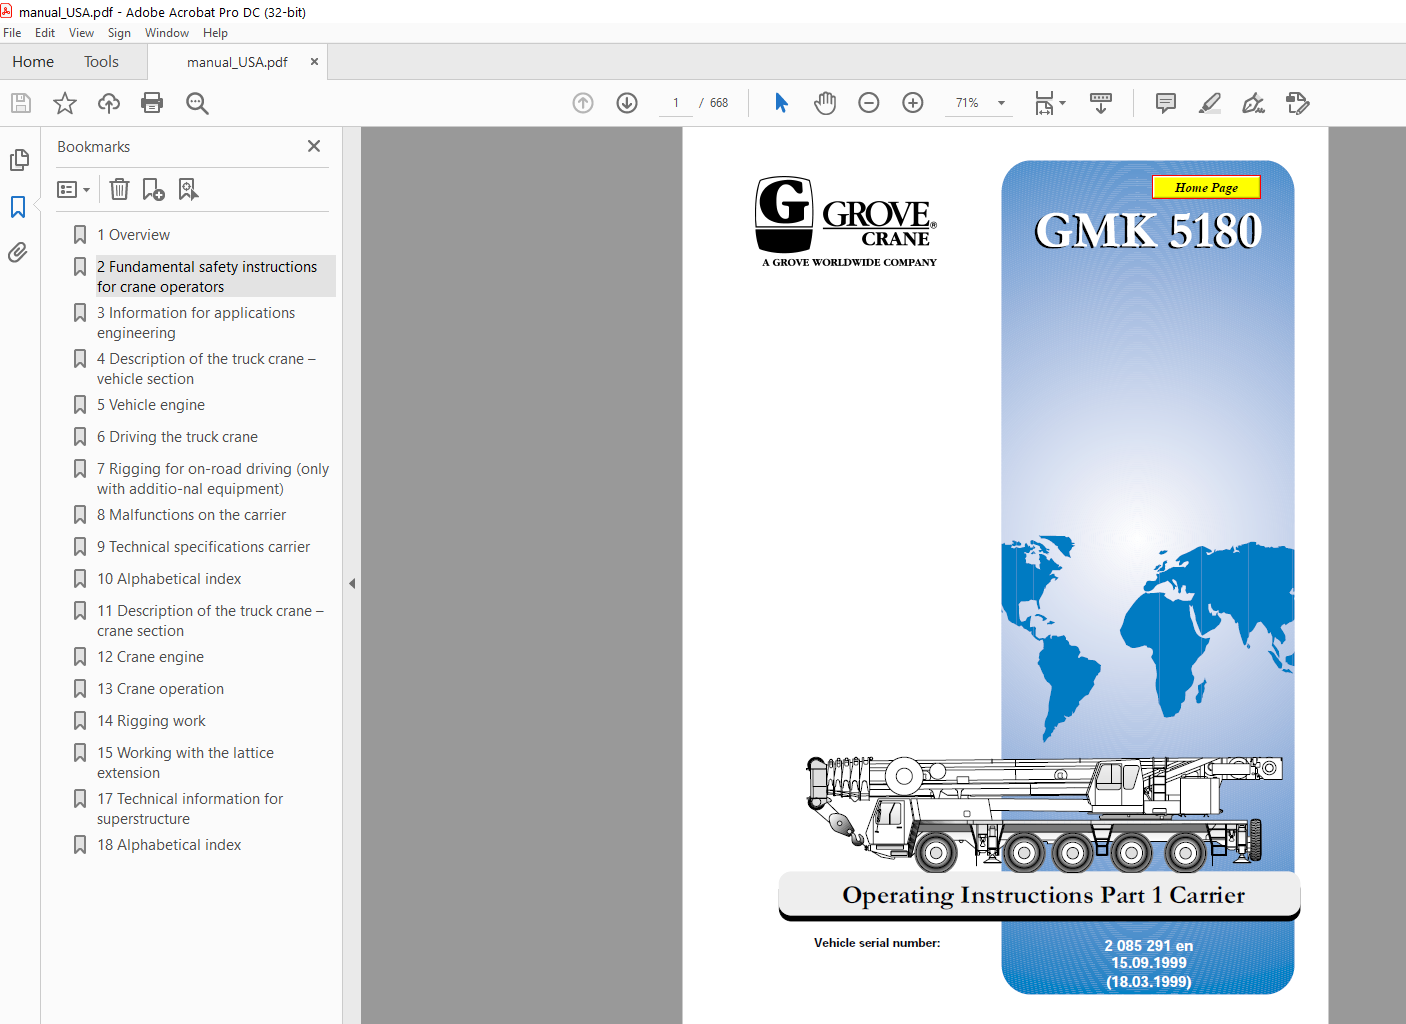Switch to the Home tab
1406x1024 pixels.
click(x=33, y=62)
